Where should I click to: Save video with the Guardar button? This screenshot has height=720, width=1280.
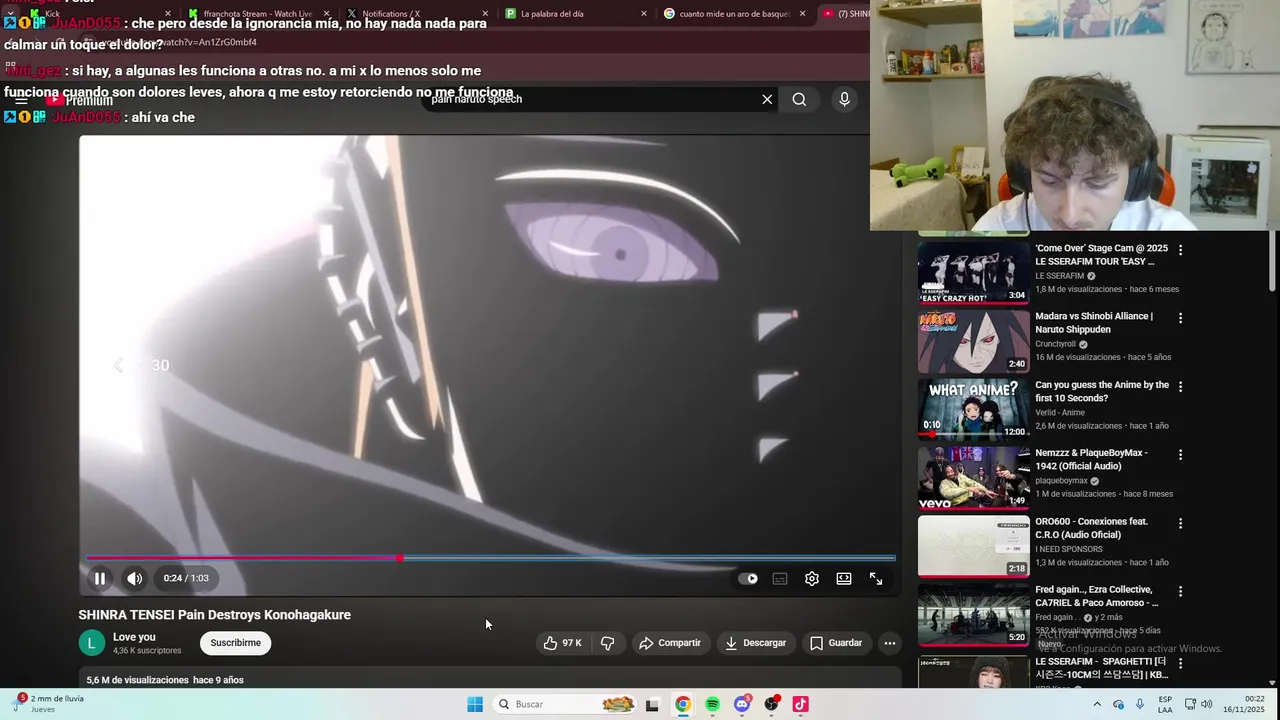click(x=836, y=643)
